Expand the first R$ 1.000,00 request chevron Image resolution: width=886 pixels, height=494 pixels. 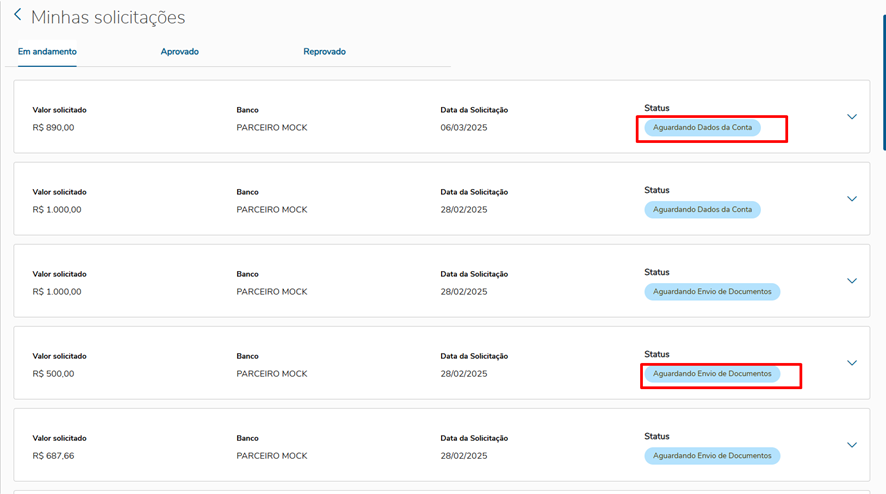852,198
